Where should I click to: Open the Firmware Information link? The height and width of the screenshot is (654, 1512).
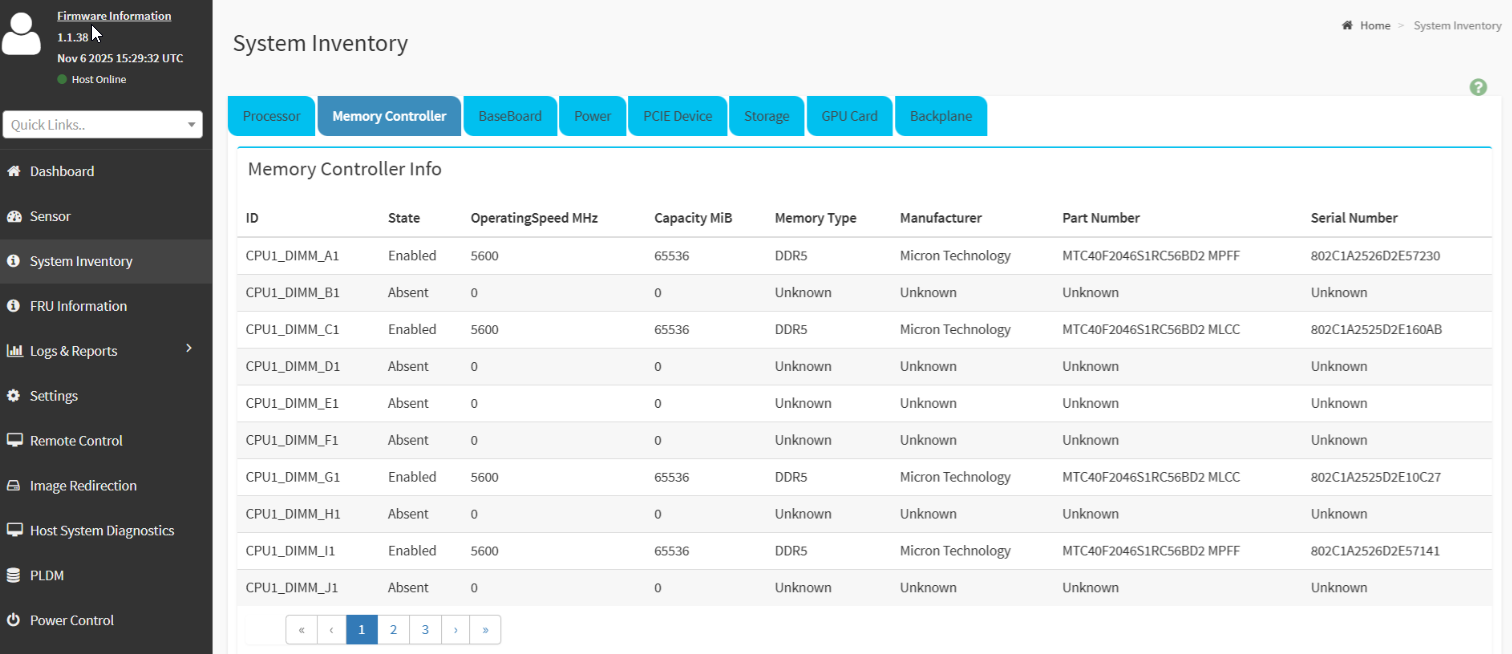click(x=114, y=16)
